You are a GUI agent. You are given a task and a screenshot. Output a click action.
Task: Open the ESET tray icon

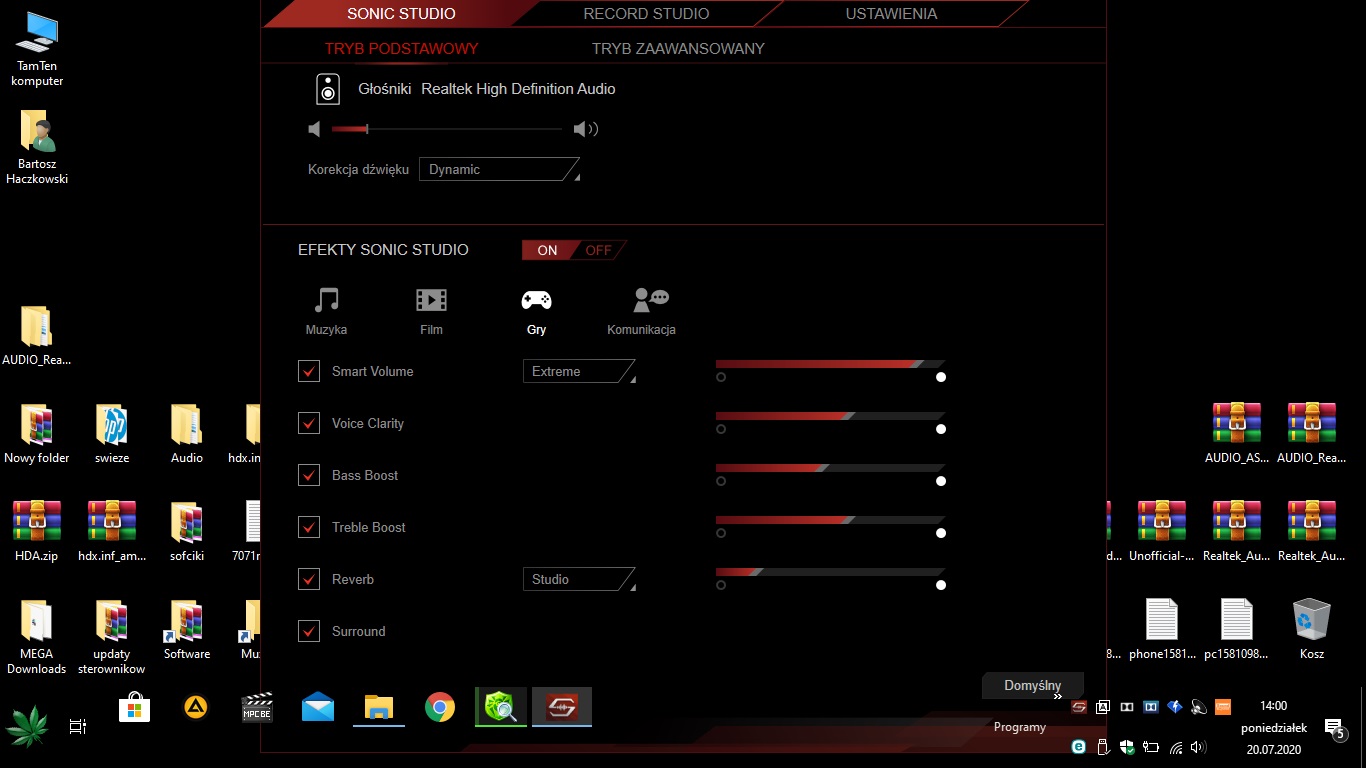[x=1079, y=746]
